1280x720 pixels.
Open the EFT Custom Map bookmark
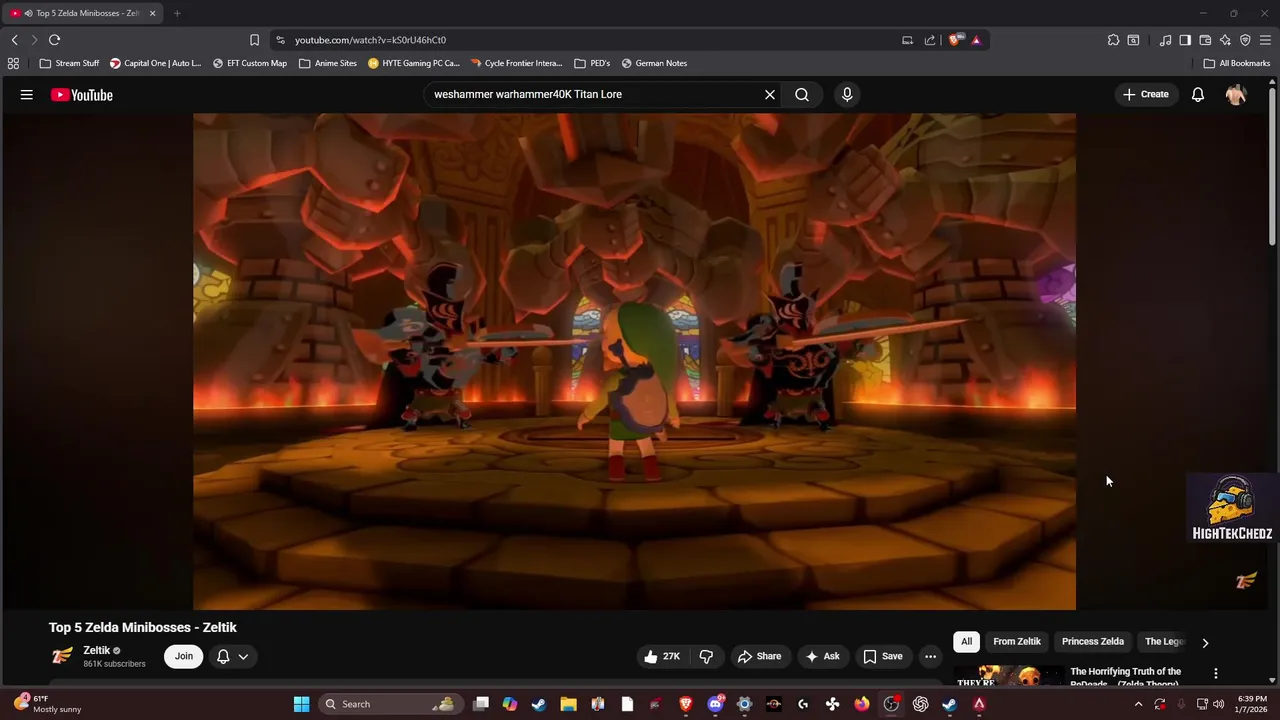pyautogui.click(x=250, y=63)
